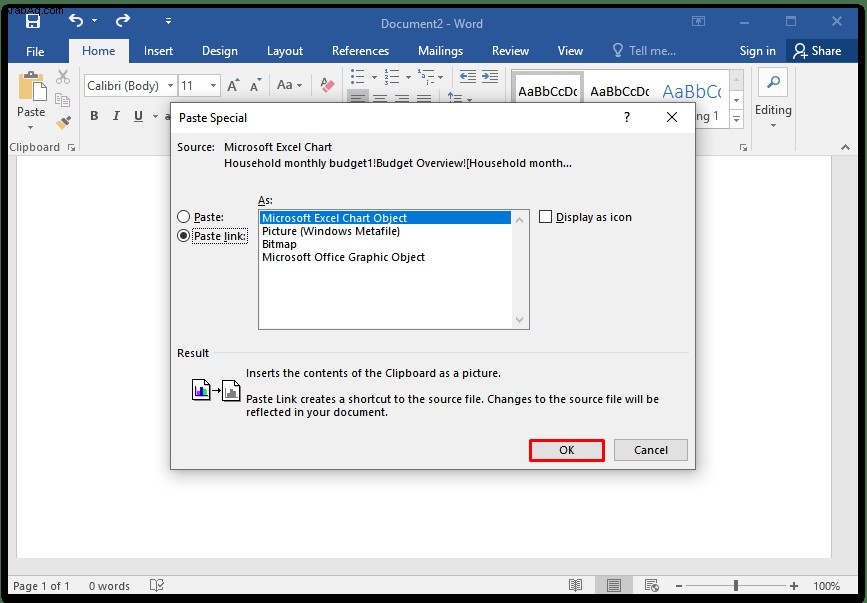Image resolution: width=867 pixels, height=603 pixels.
Task: Open line and paragraph spacing menu
Action: point(459,98)
